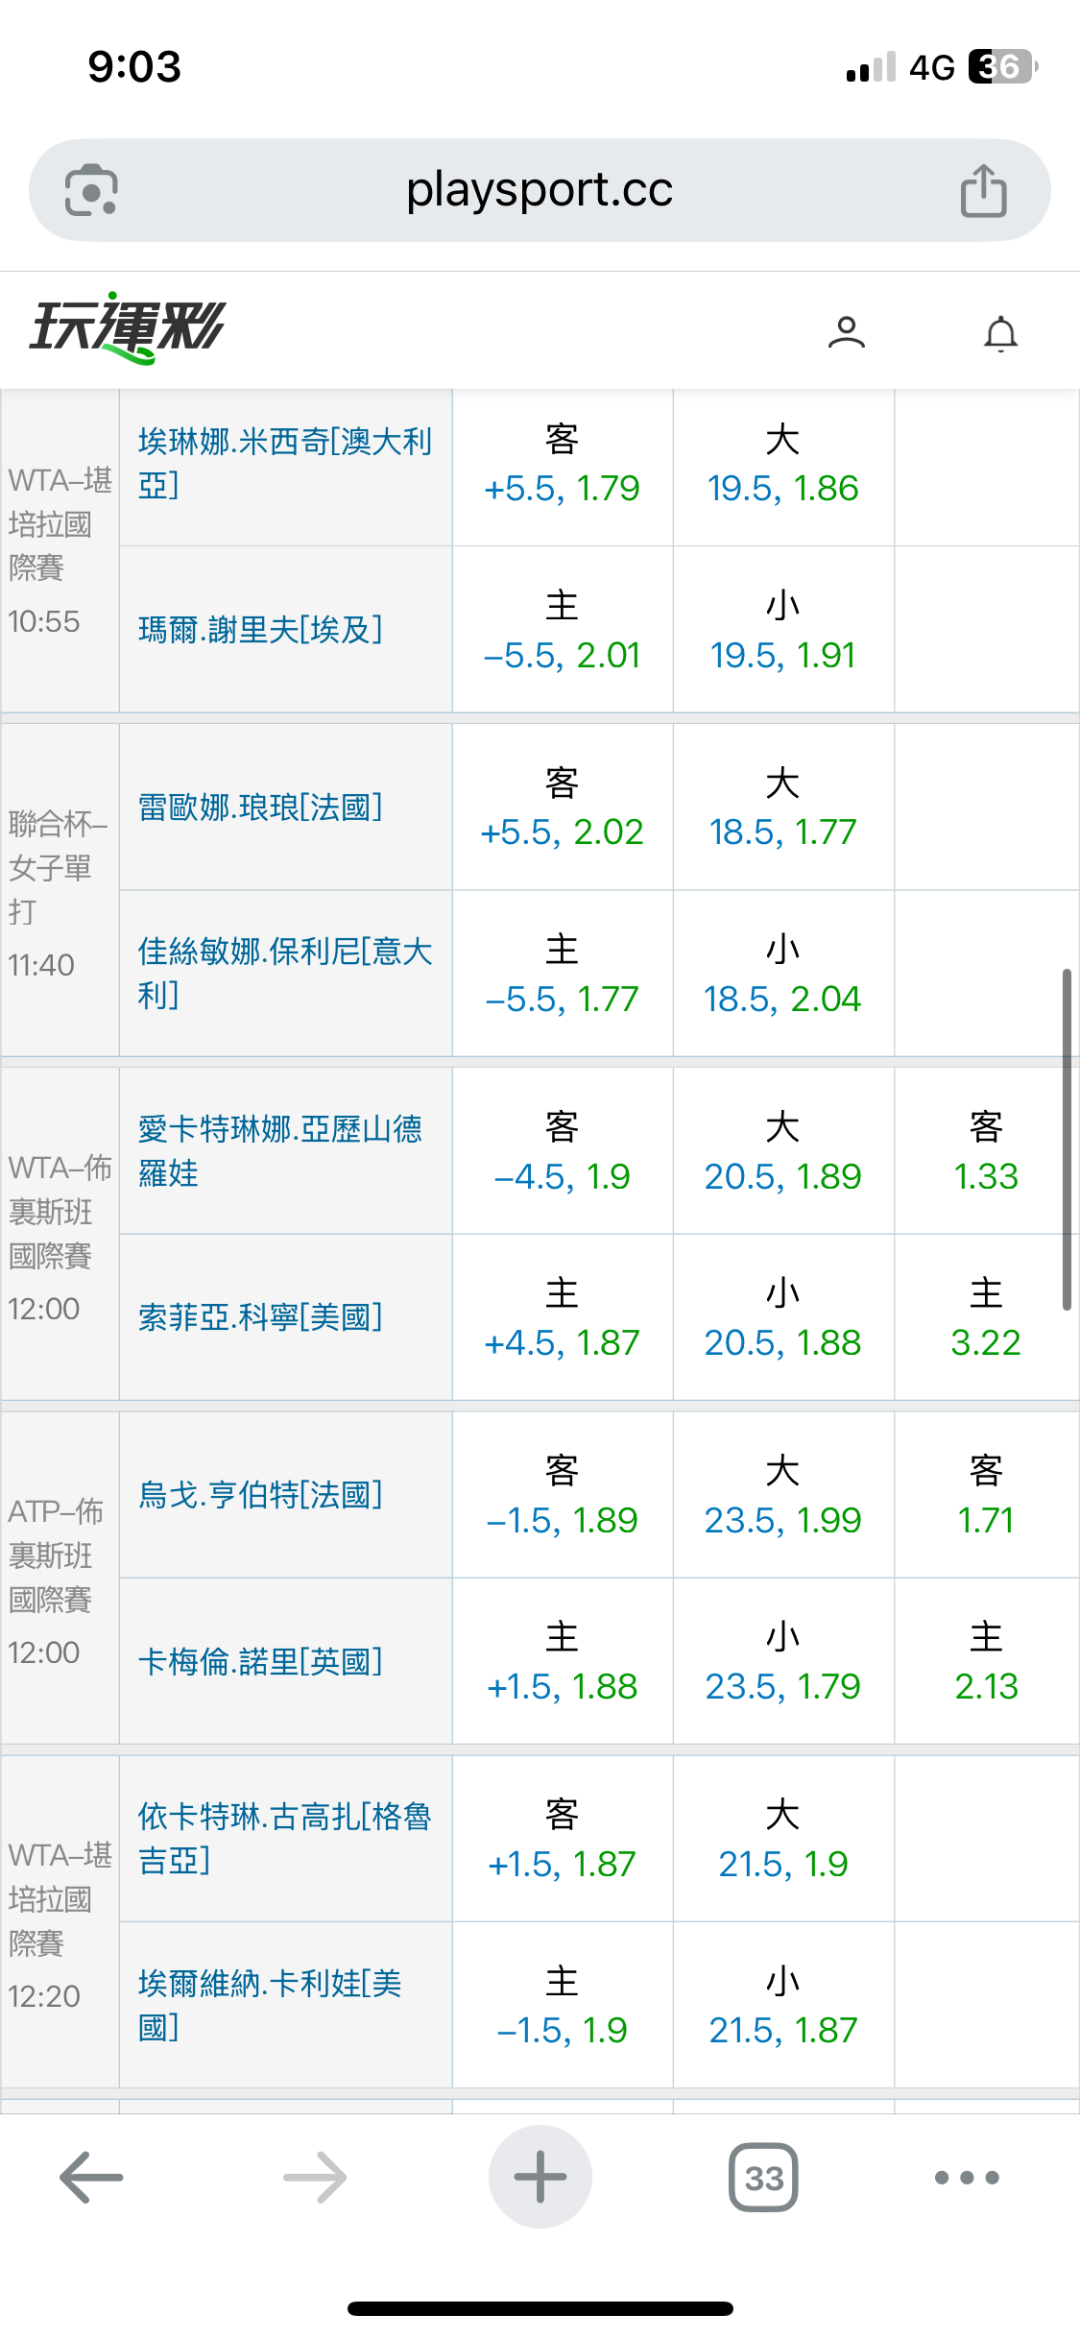1080x2339 pixels.
Task: Select 主 -1.5, 1.9 spread option
Action: [562, 2005]
